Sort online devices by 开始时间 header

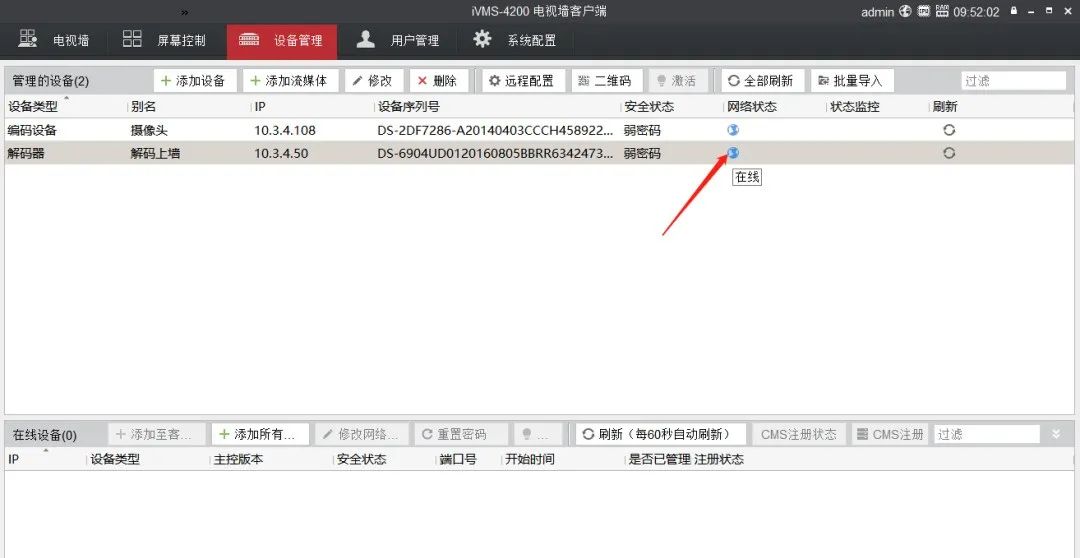(x=529, y=459)
